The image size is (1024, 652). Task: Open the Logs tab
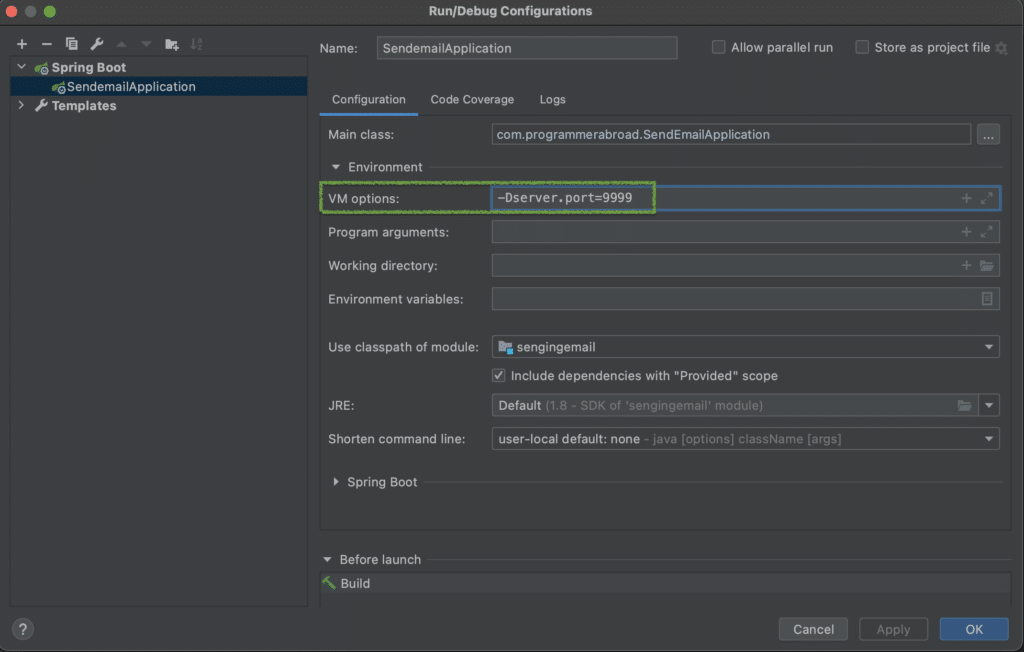(552, 100)
